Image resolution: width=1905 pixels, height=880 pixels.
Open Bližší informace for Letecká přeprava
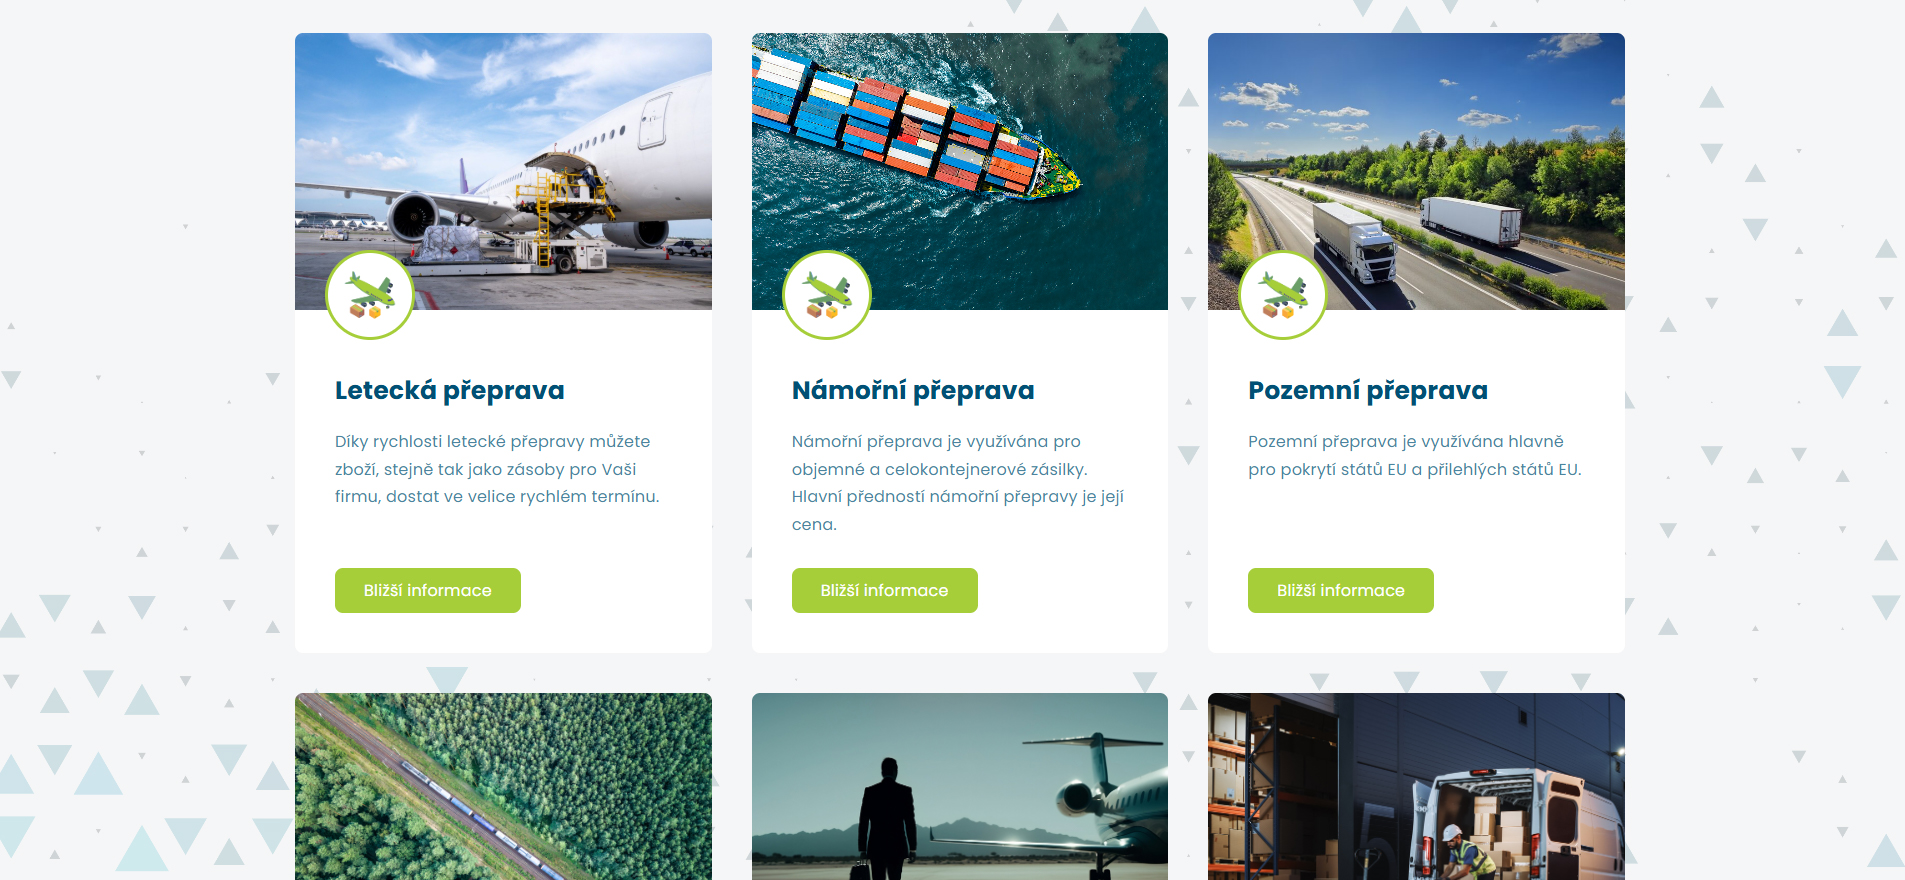(428, 590)
